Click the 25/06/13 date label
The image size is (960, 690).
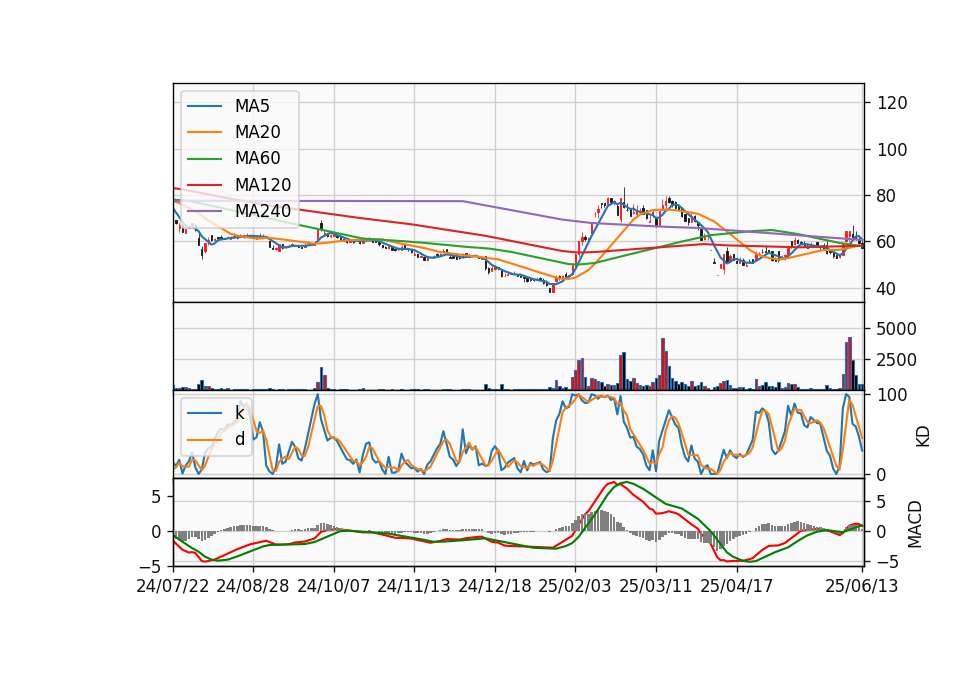tap(861, 586)
